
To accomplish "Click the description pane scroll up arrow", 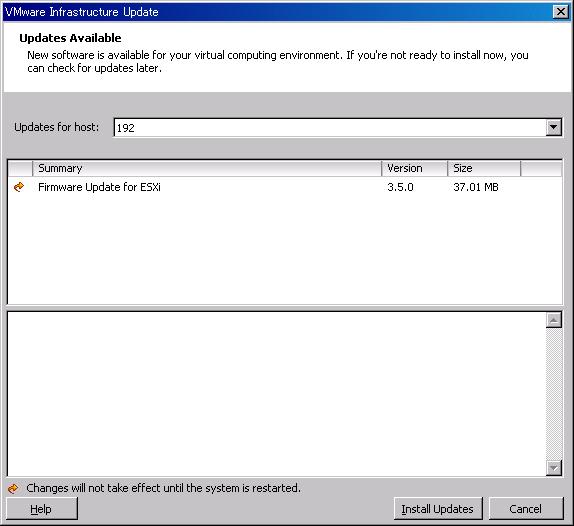I will pyautogui.click(x=554, y=320).
